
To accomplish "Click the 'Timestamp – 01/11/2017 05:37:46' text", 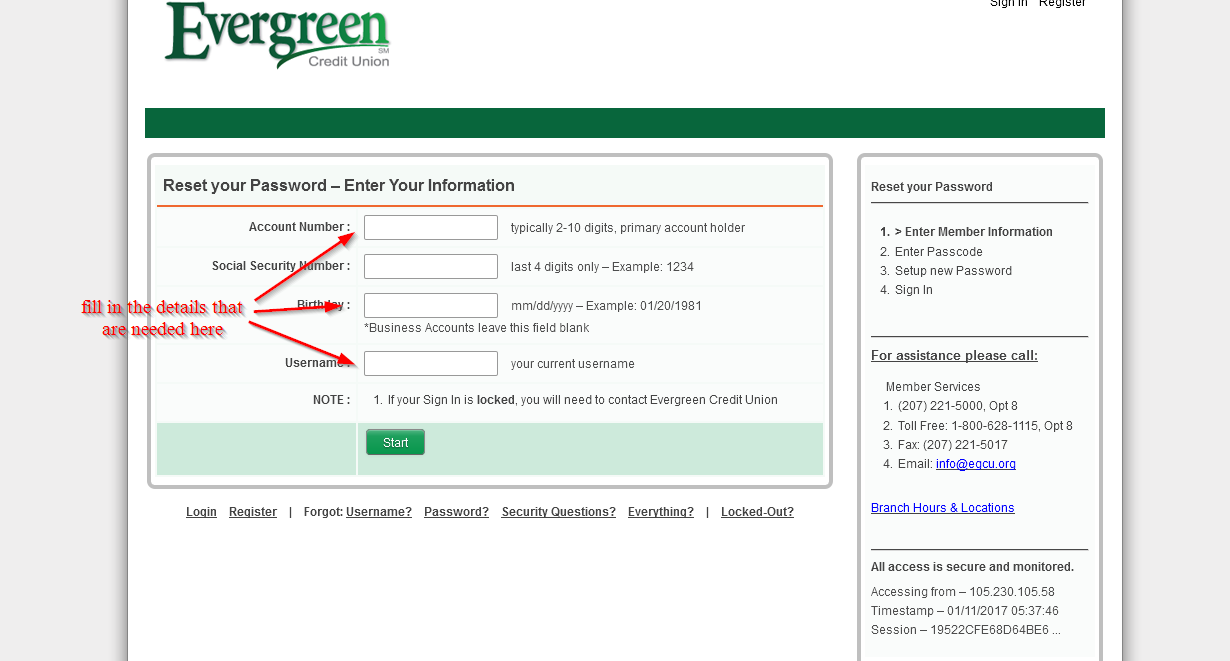I will point(965,611).
